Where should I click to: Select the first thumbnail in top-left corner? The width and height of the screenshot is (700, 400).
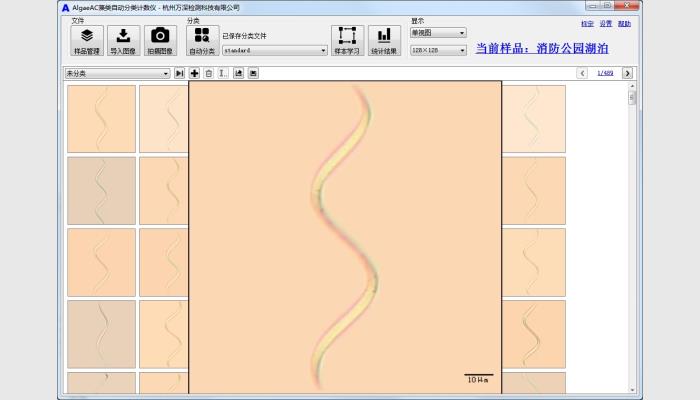[x=101, y=118]
